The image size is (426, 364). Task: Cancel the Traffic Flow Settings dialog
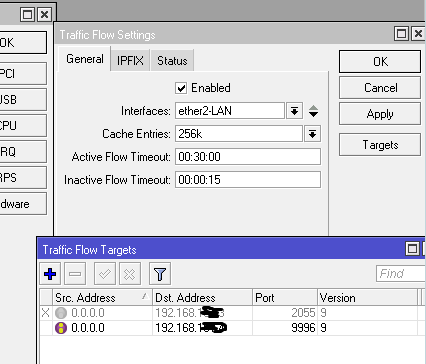coord(380,88)
